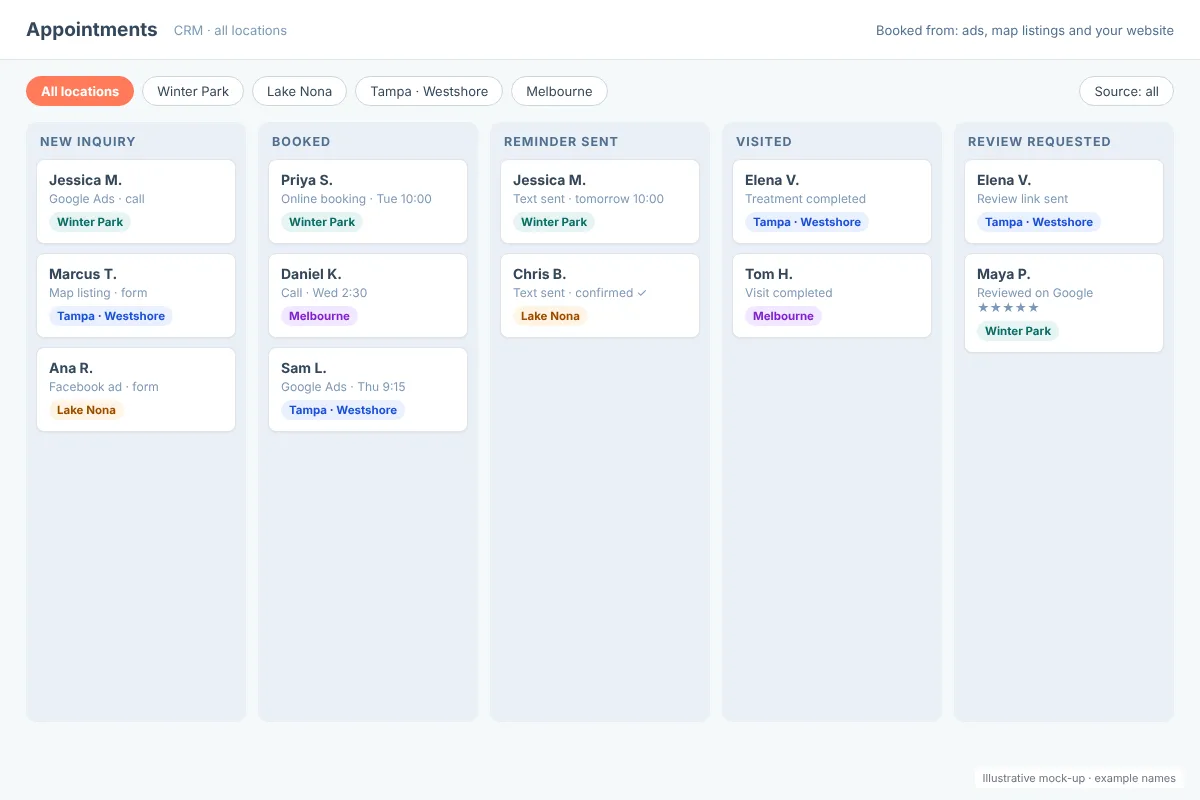
Task: Click Tampa · Westshore tag on Marcus T.
Action: [111, 316]
